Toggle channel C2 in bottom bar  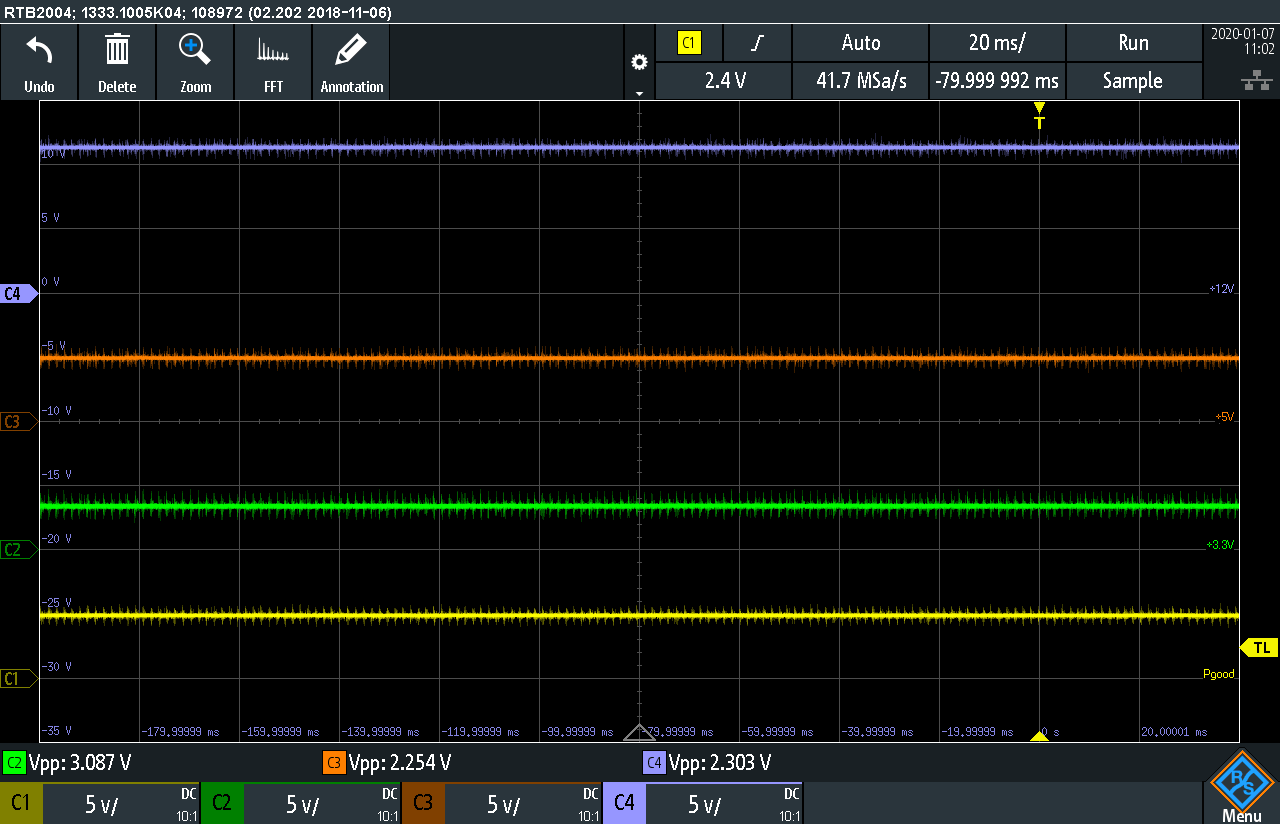222,803
